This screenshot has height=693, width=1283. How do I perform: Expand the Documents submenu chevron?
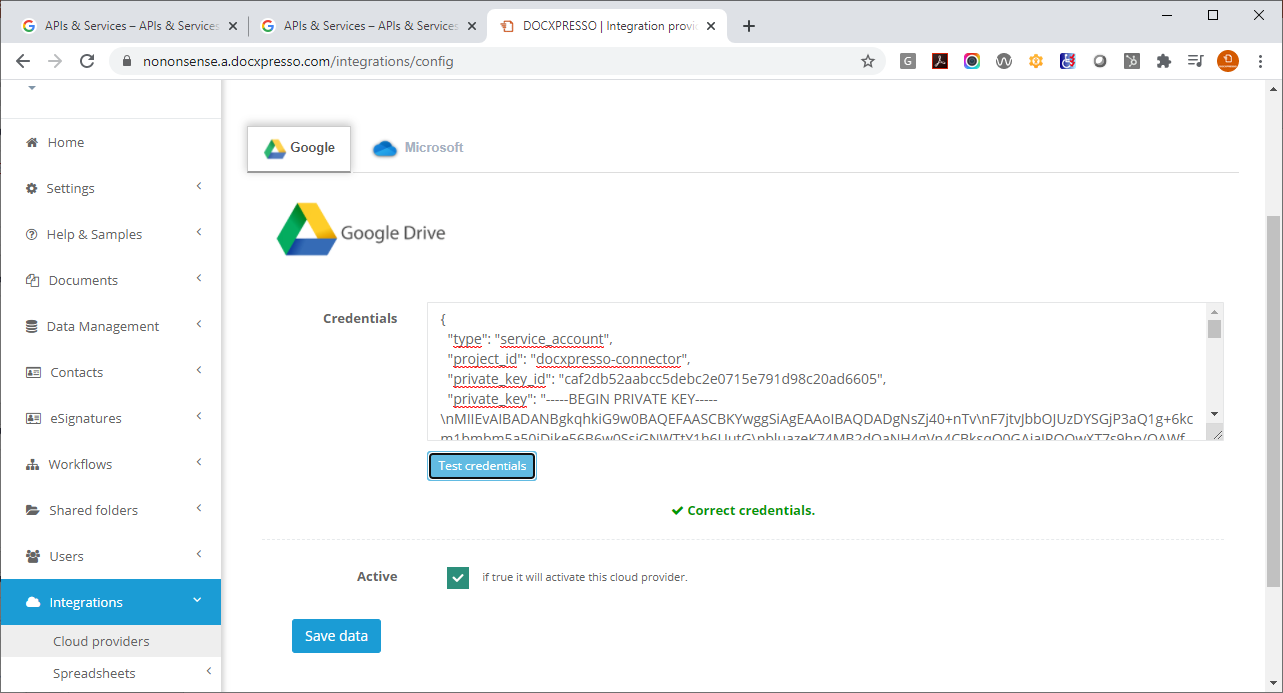click(x=199, y=278)
